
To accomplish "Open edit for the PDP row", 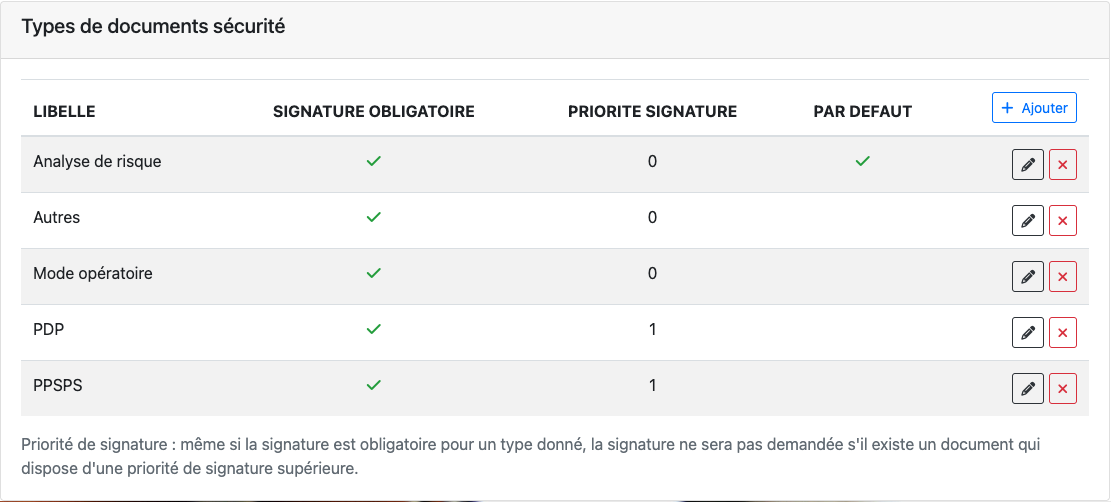I will click(x=1028, y=333).
